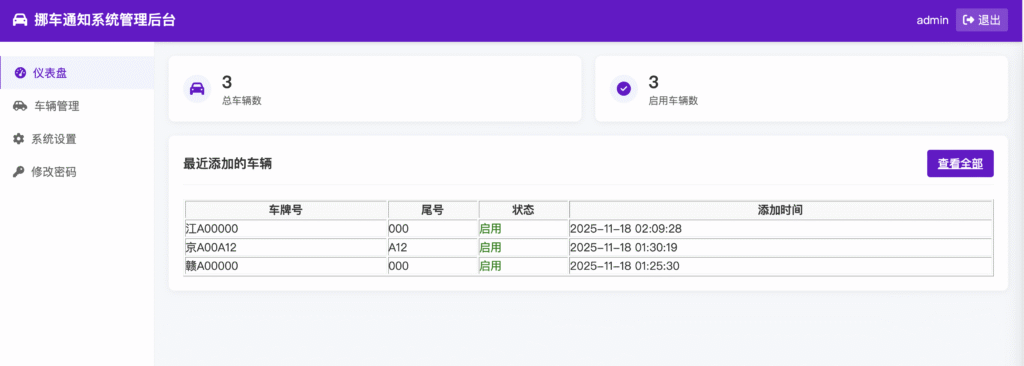Click the key icon beside 修改密码
The image size is (1024, 366).
(19, 172)
